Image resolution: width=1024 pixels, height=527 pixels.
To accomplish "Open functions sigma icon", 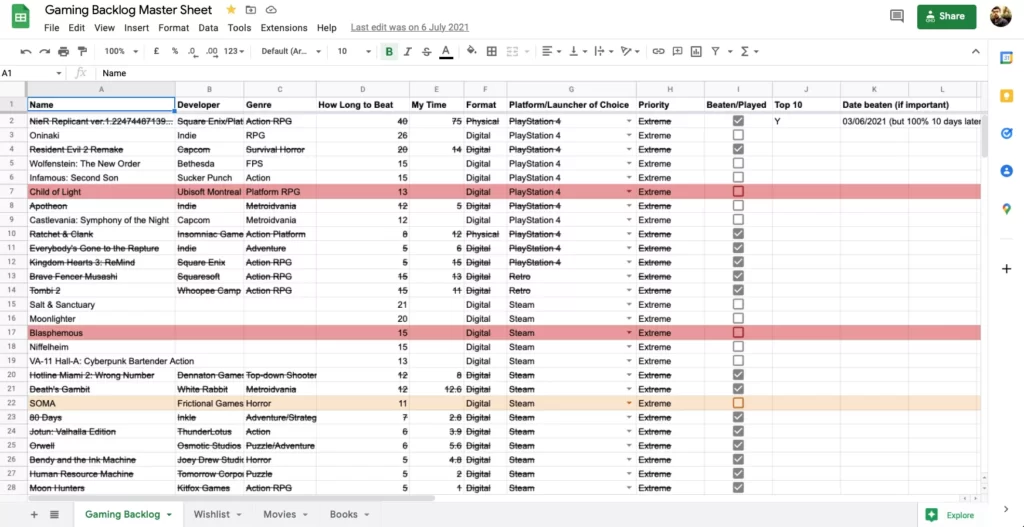I will pyautogui.click(x=744, y=51).
